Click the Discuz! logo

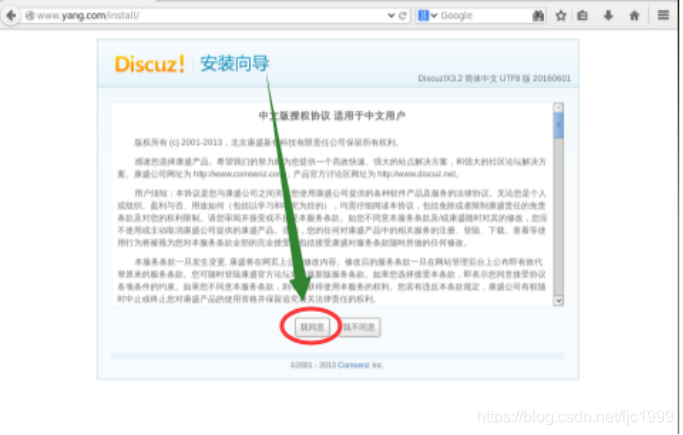(x=149, y=64)
